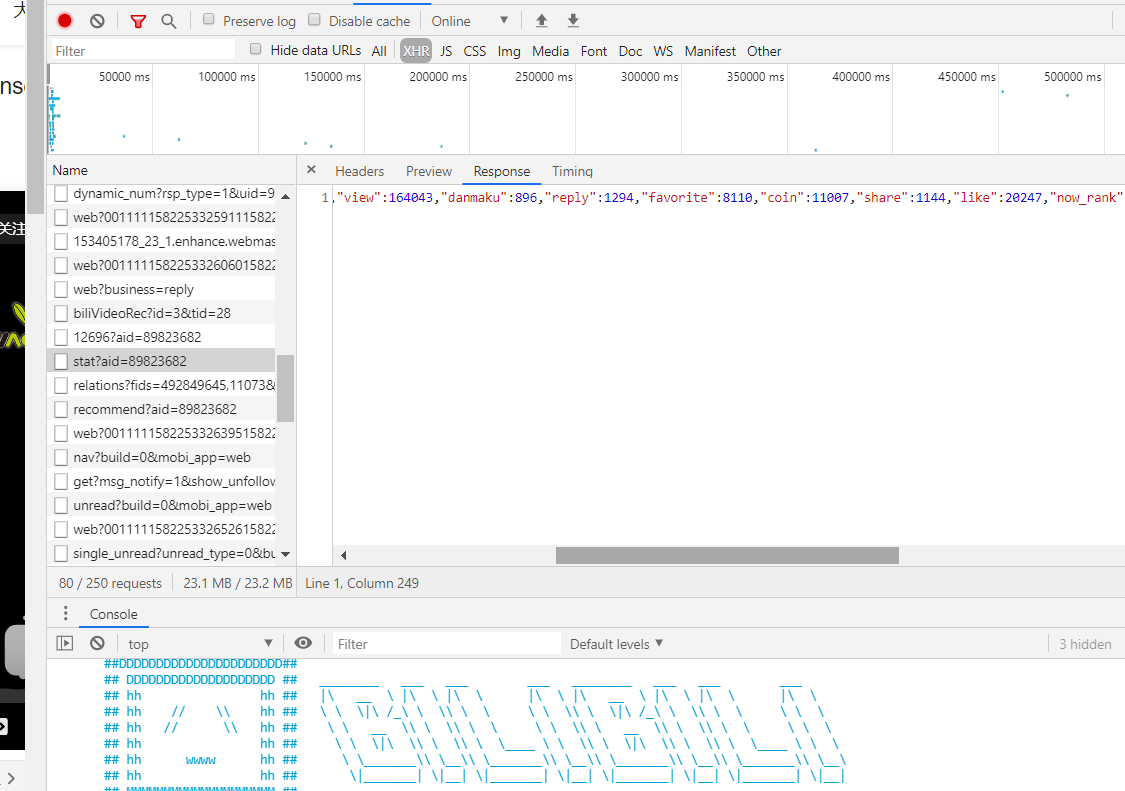Image resolution: width=1125 pixels, height=791 pixels.
Task: Filter requests by All types
Action: pos(380,51)
